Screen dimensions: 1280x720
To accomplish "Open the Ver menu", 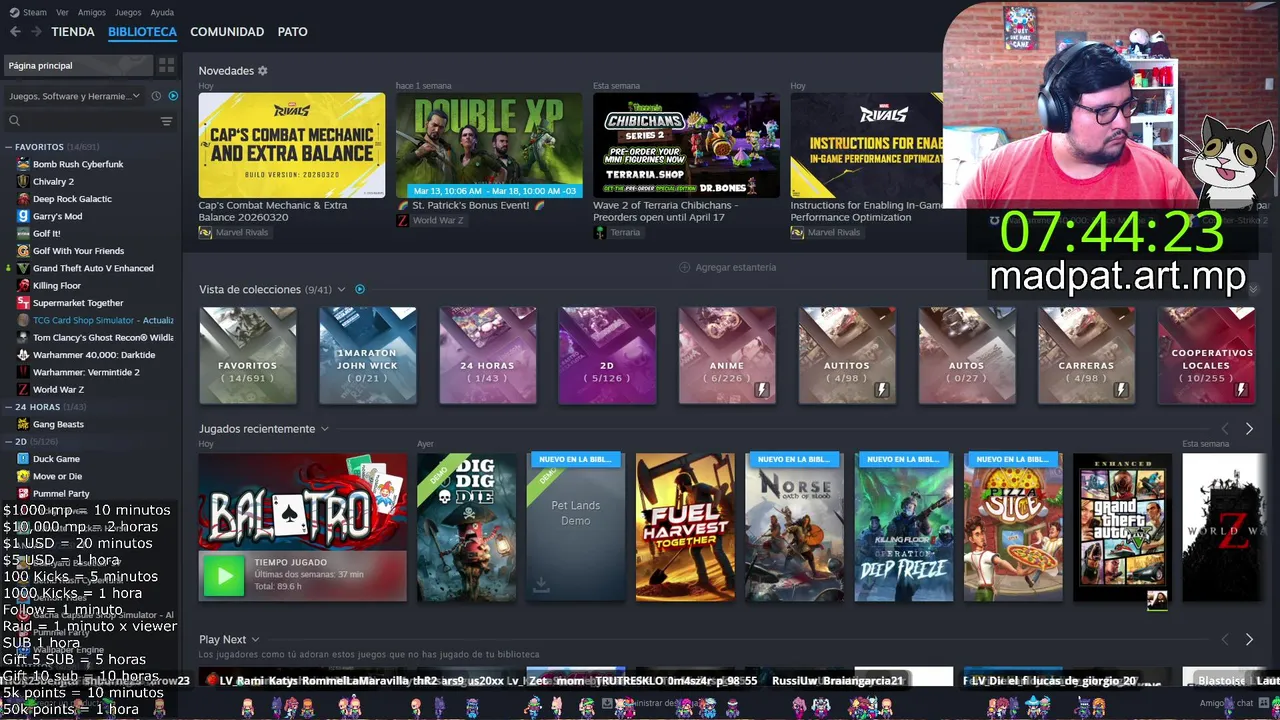I will click(x=62, y=13).
